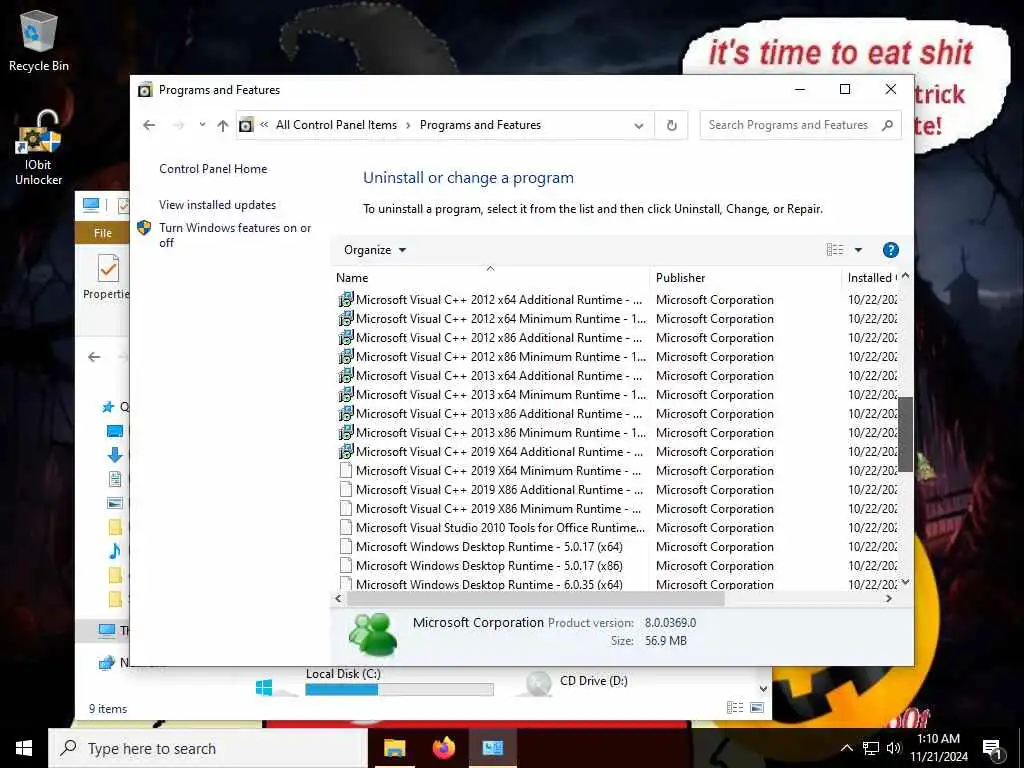Click the Properties icon in the File Explorer ribbon

point(108,268)
